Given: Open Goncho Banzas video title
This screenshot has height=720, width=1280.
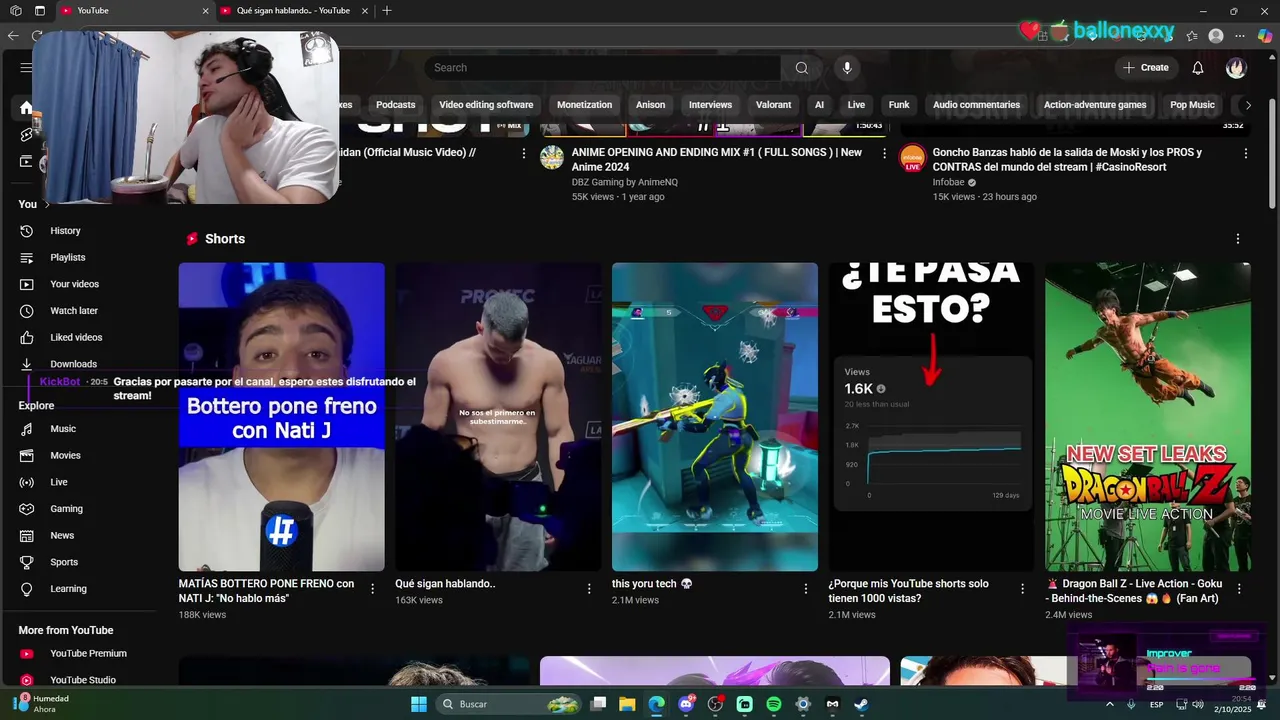Looking at the screenshot, I should coord(1067,160).
